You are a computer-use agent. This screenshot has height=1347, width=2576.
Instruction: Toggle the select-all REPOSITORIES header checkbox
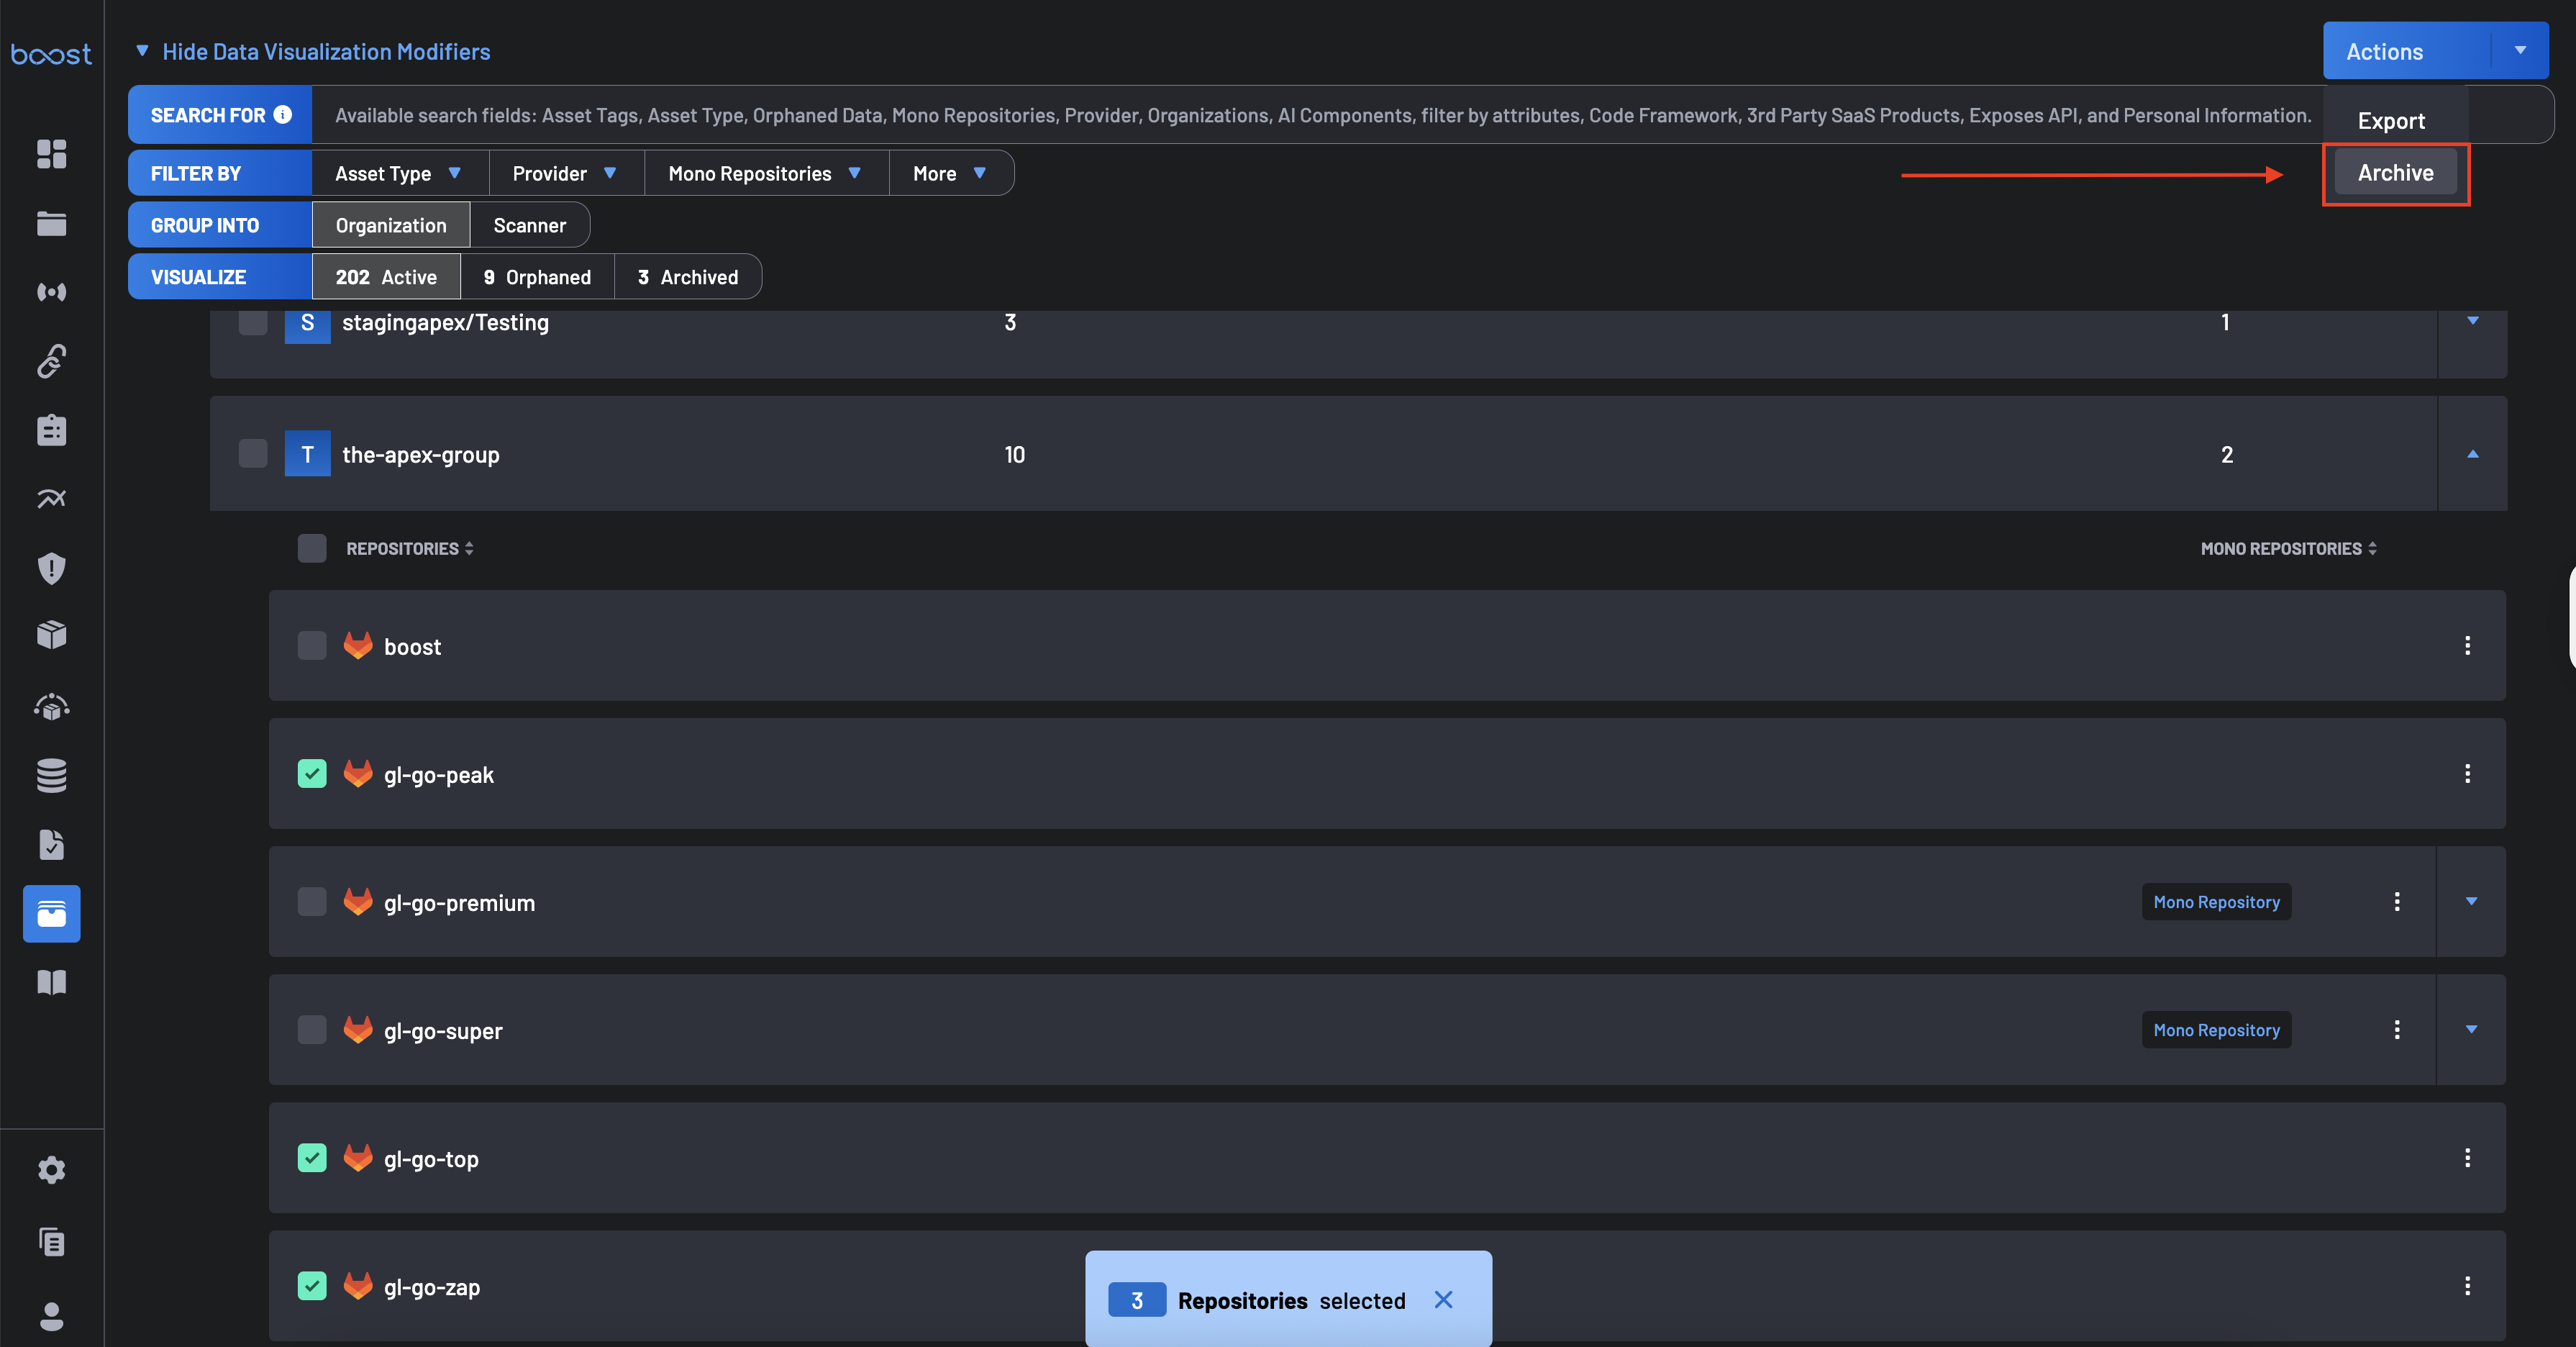[312, 548]
